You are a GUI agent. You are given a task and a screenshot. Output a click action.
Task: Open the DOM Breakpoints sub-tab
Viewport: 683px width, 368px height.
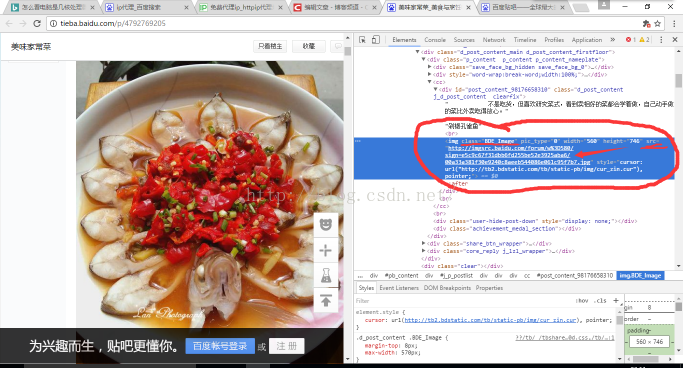pos(447,288)
